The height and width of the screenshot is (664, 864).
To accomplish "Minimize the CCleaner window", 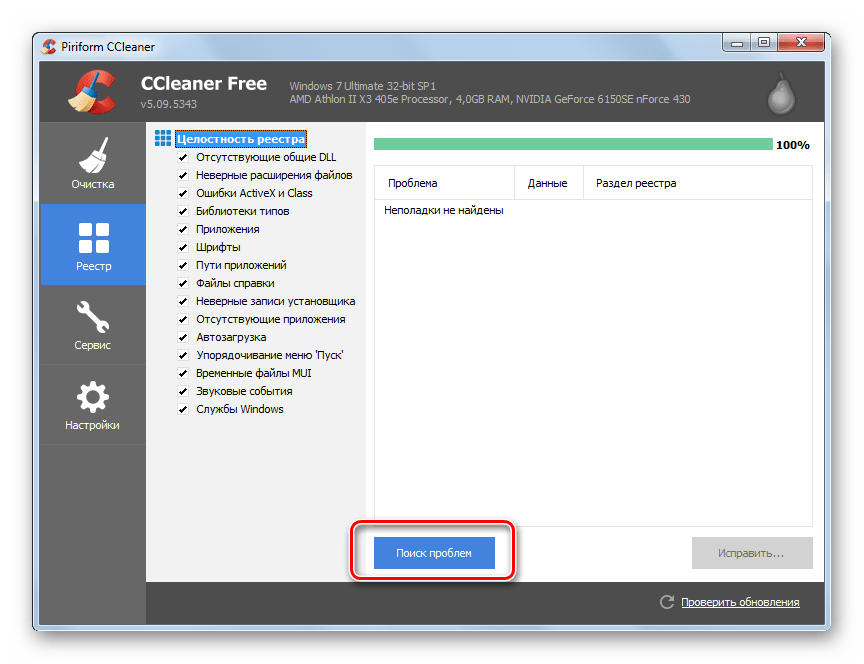I will coord(737,42).
